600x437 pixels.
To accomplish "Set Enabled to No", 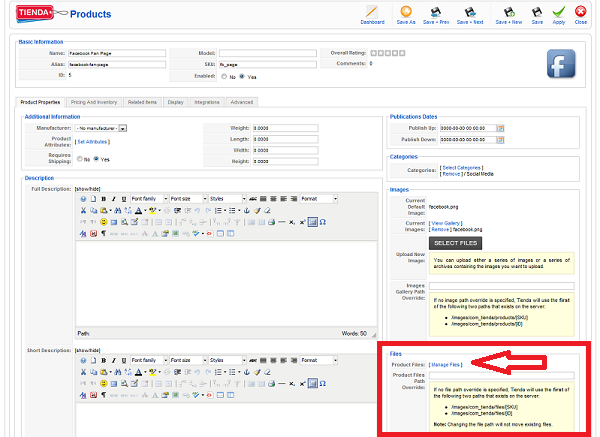I will pos(224,77).
